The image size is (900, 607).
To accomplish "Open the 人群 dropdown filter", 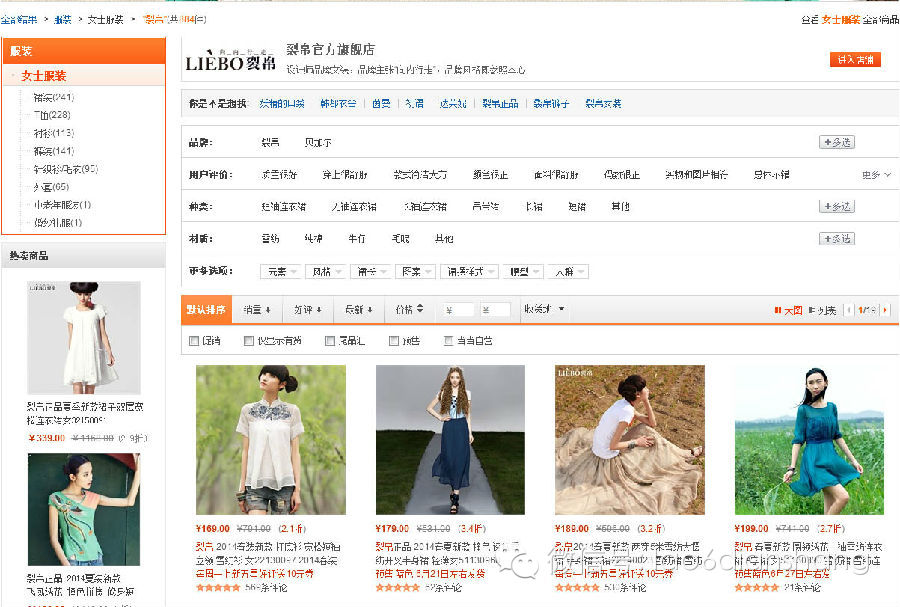I will click(568, 271).
